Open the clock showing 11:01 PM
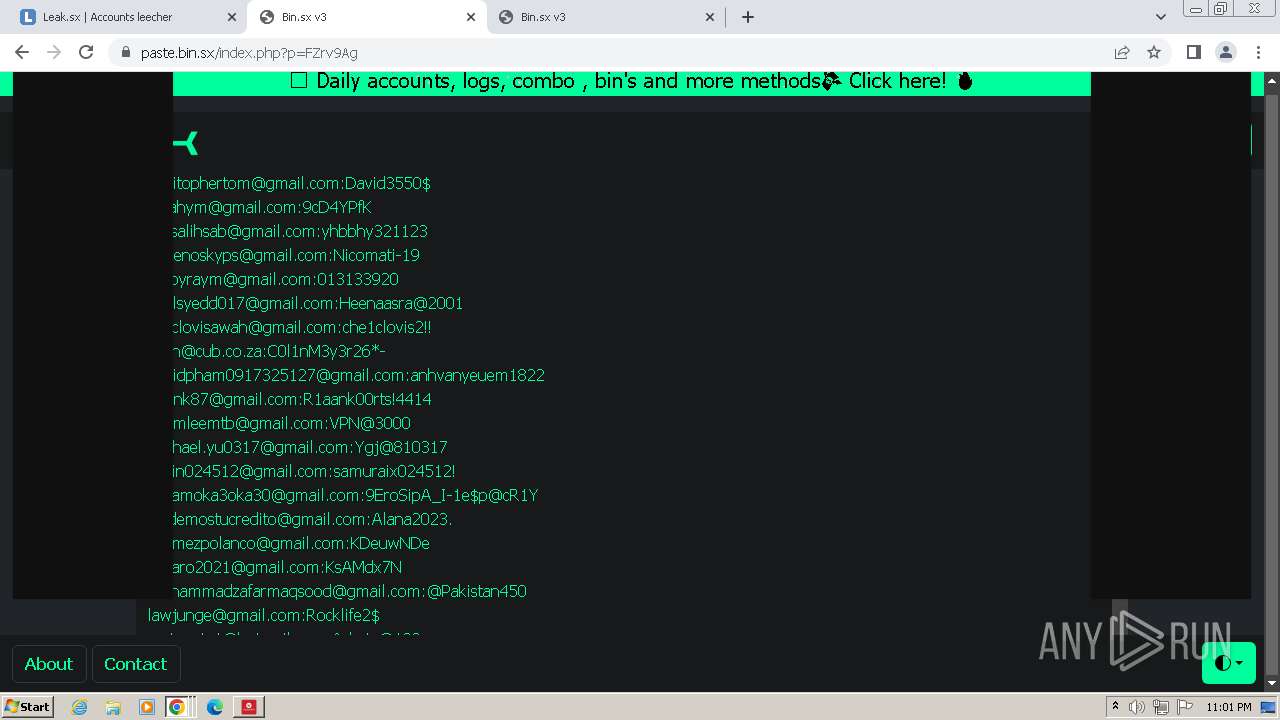 click(x=1229, y=707)
